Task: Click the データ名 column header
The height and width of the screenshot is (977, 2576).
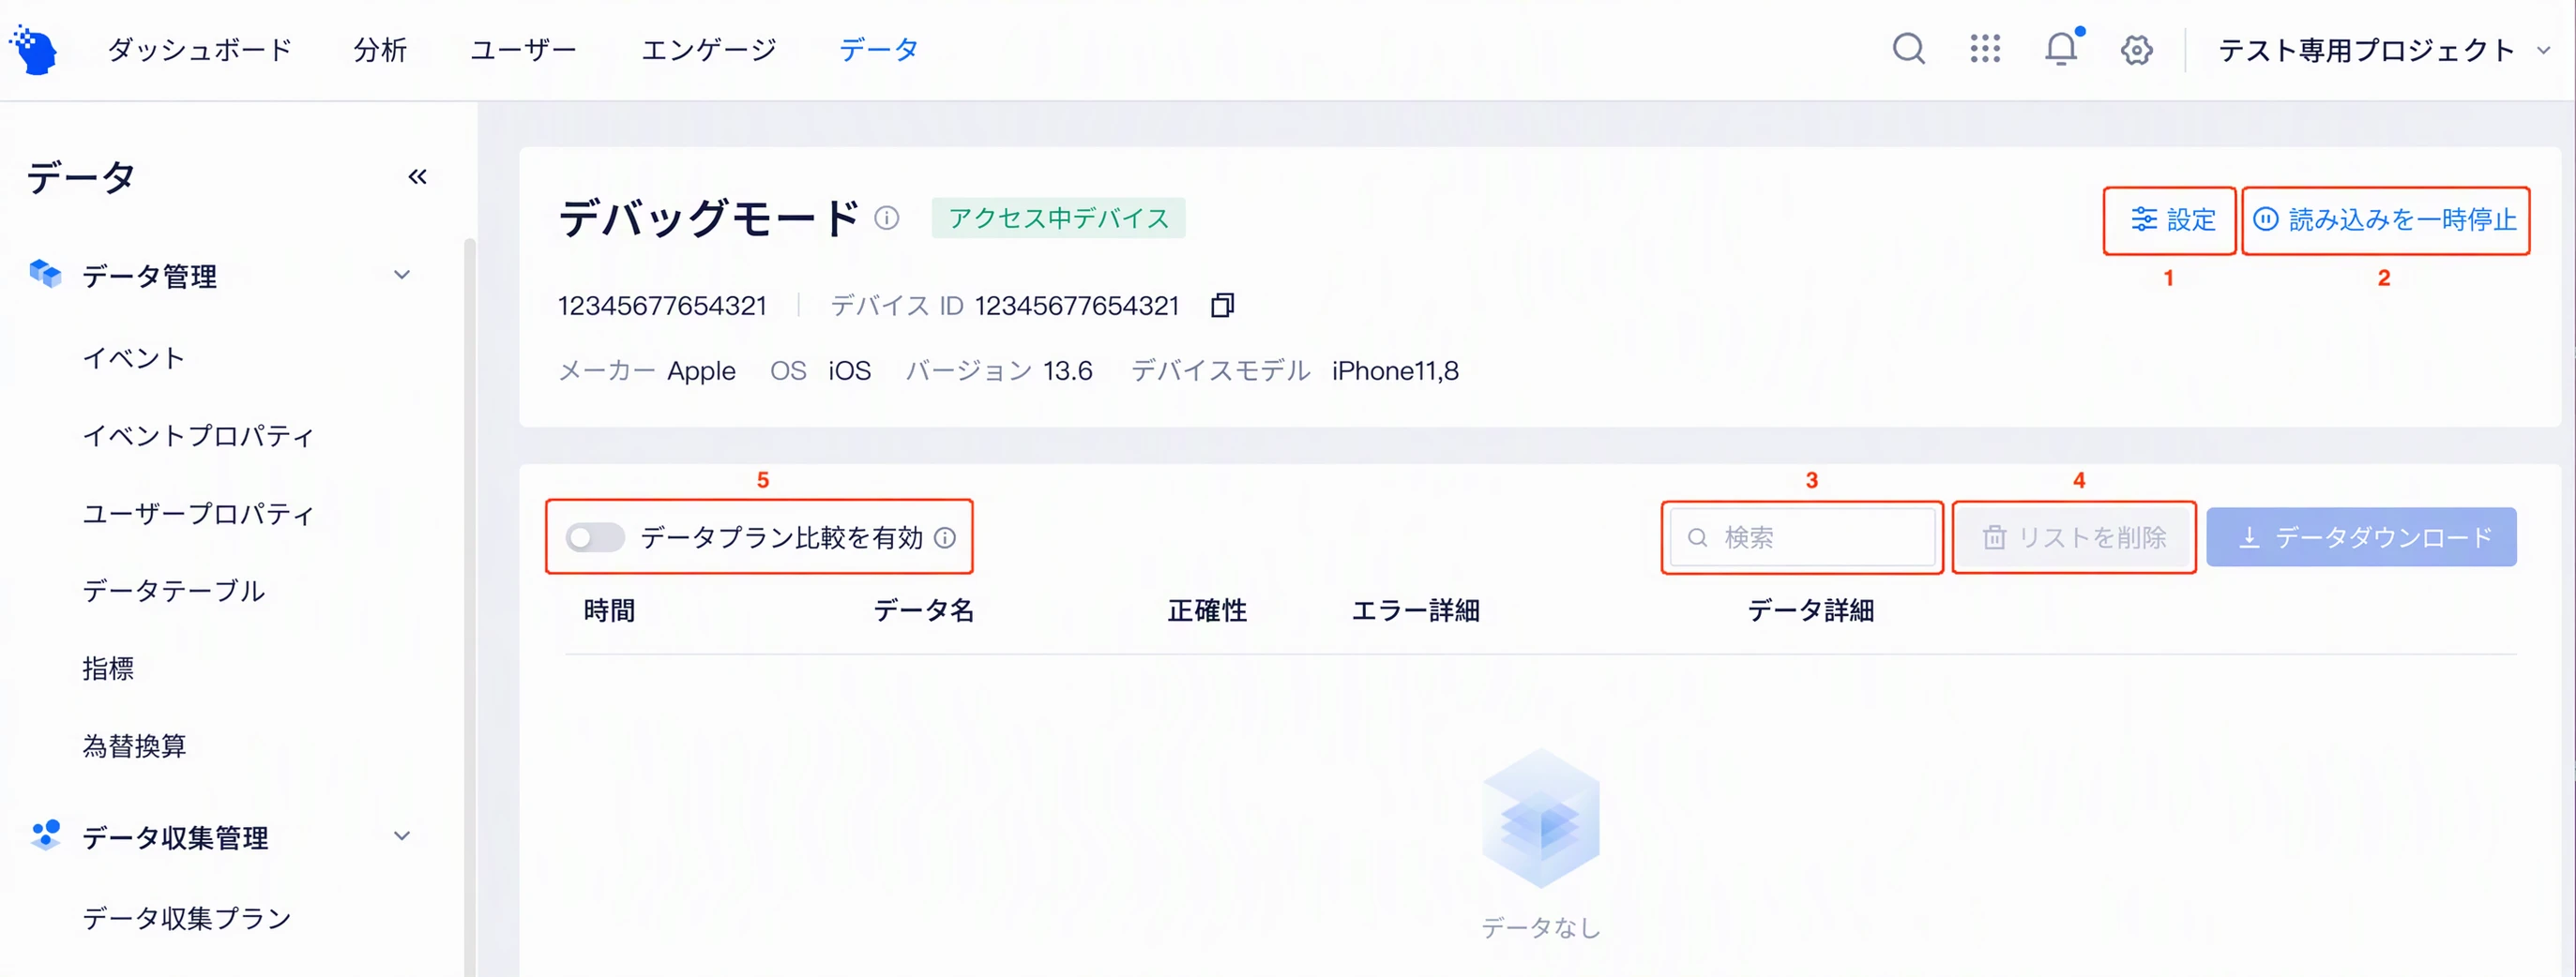Action: coord(923,610)
